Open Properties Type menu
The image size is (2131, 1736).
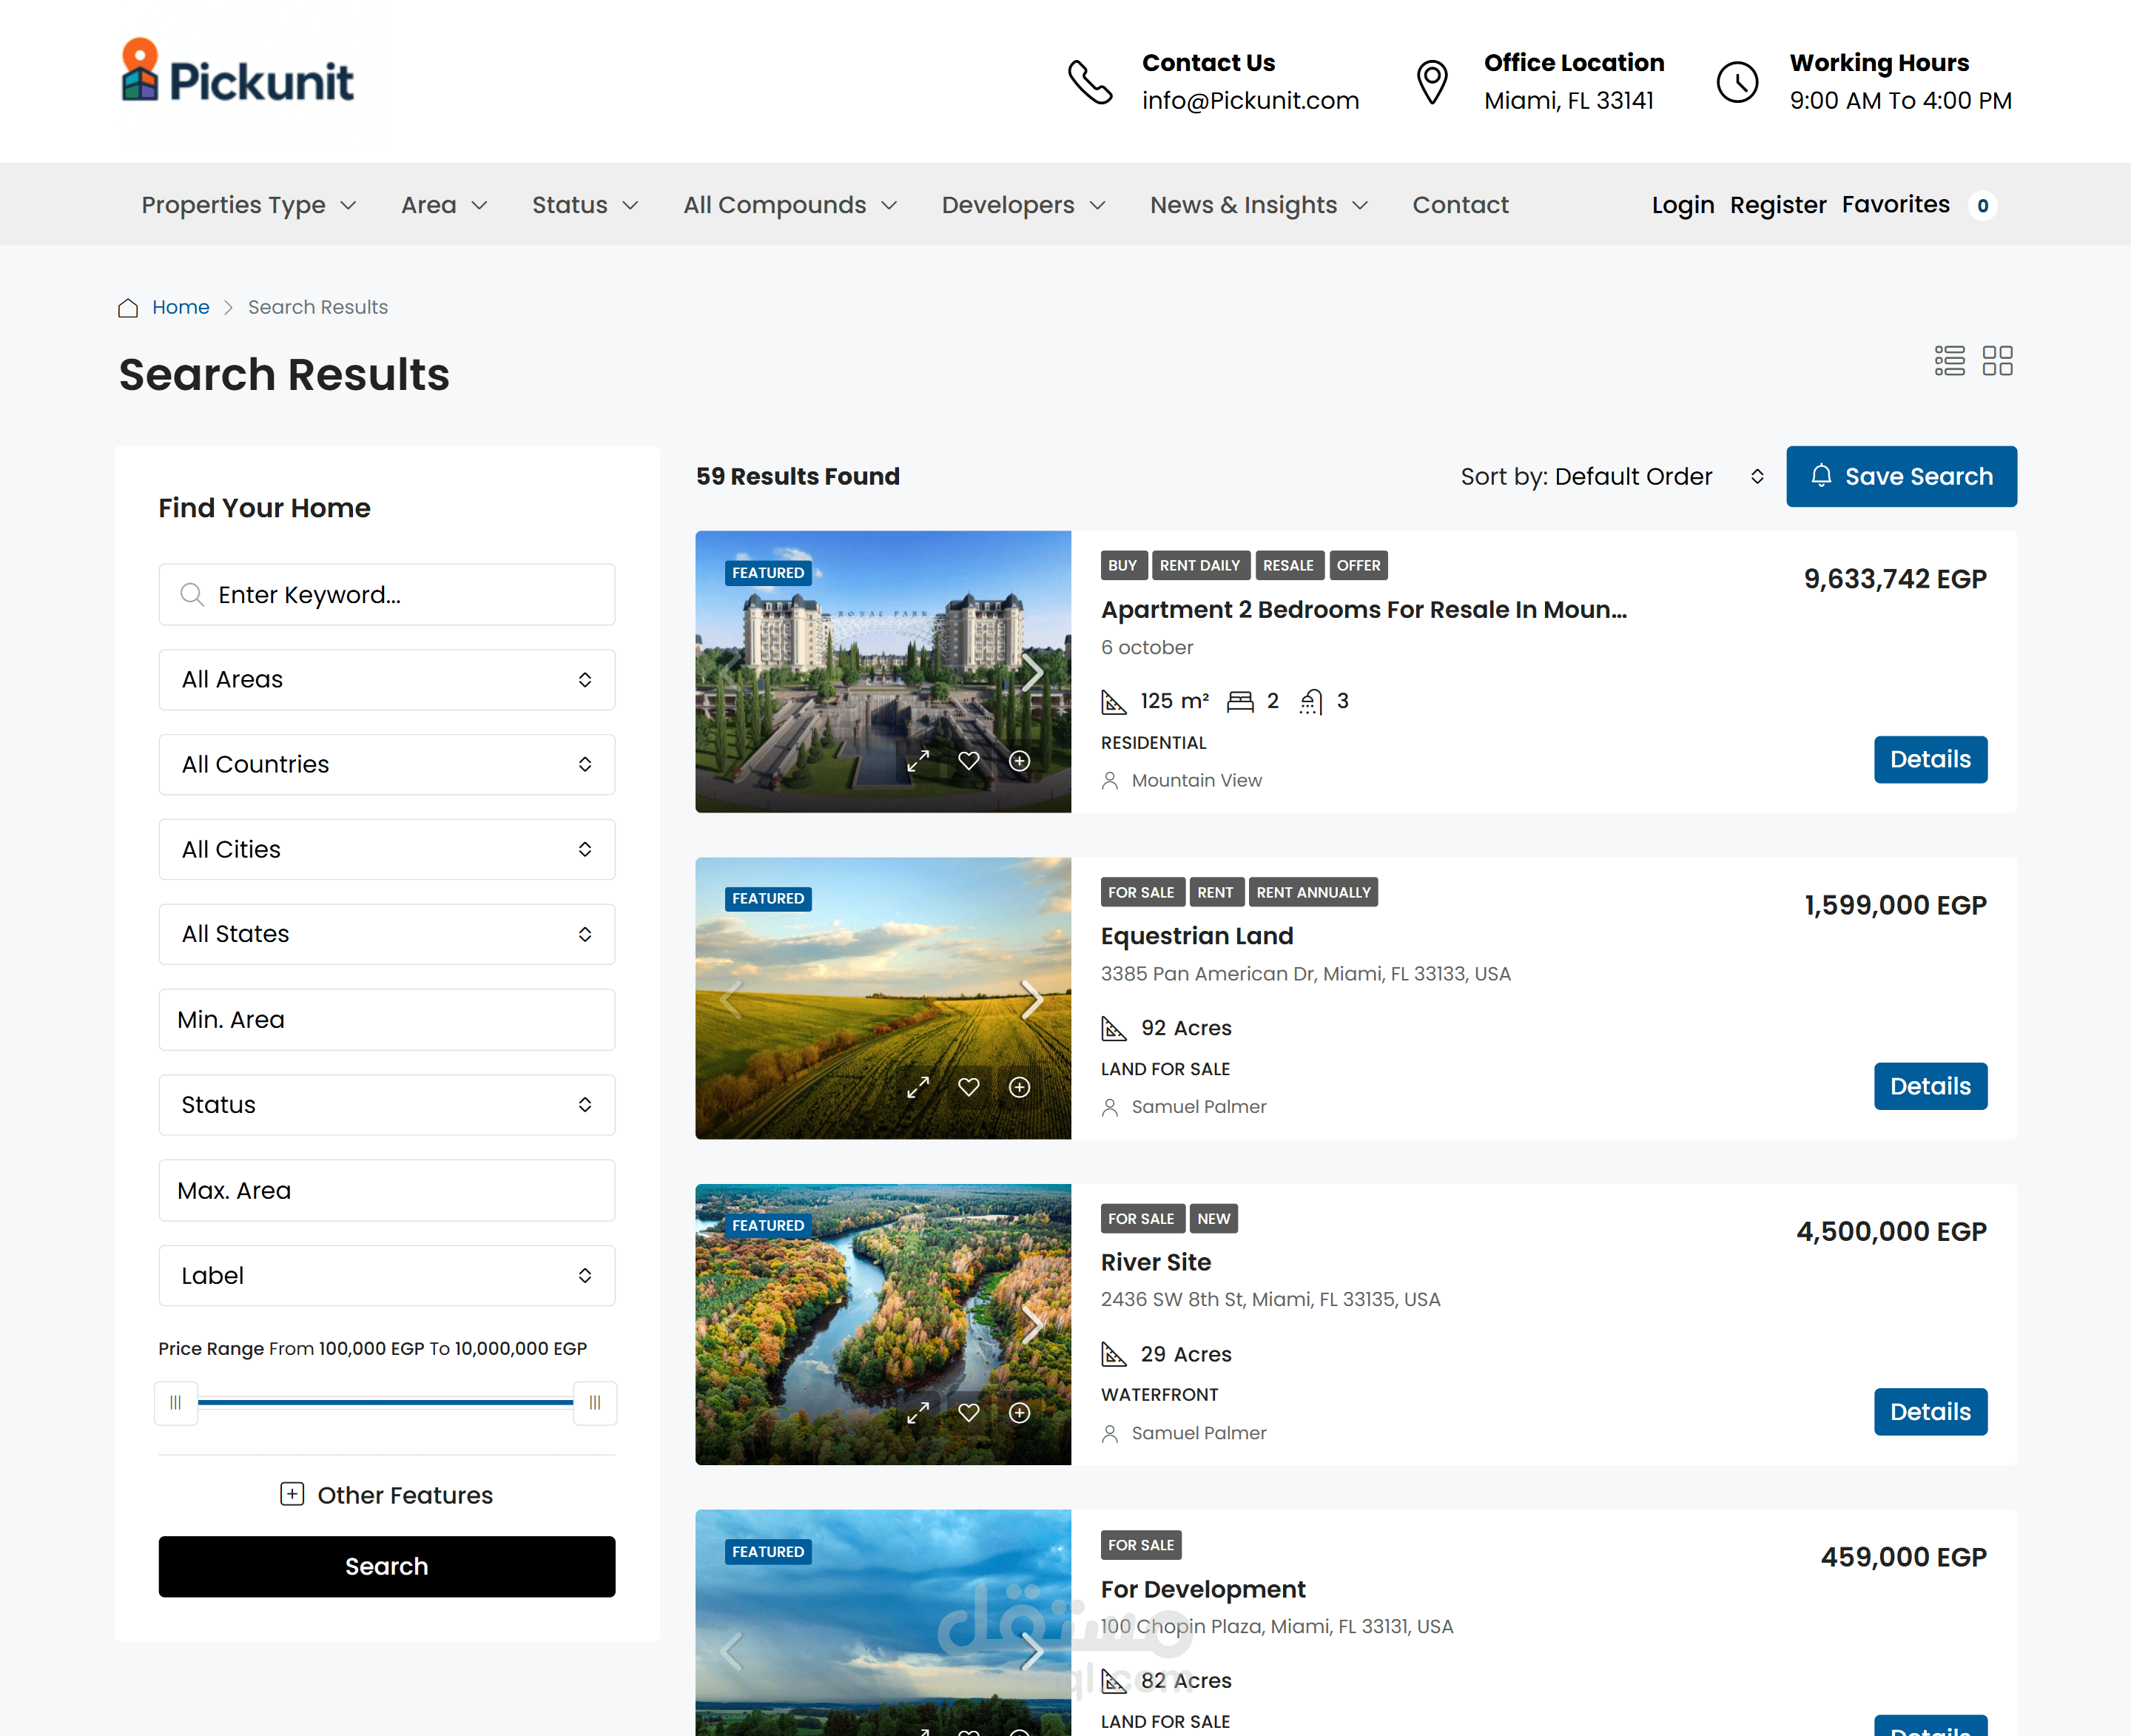[248, 205]
